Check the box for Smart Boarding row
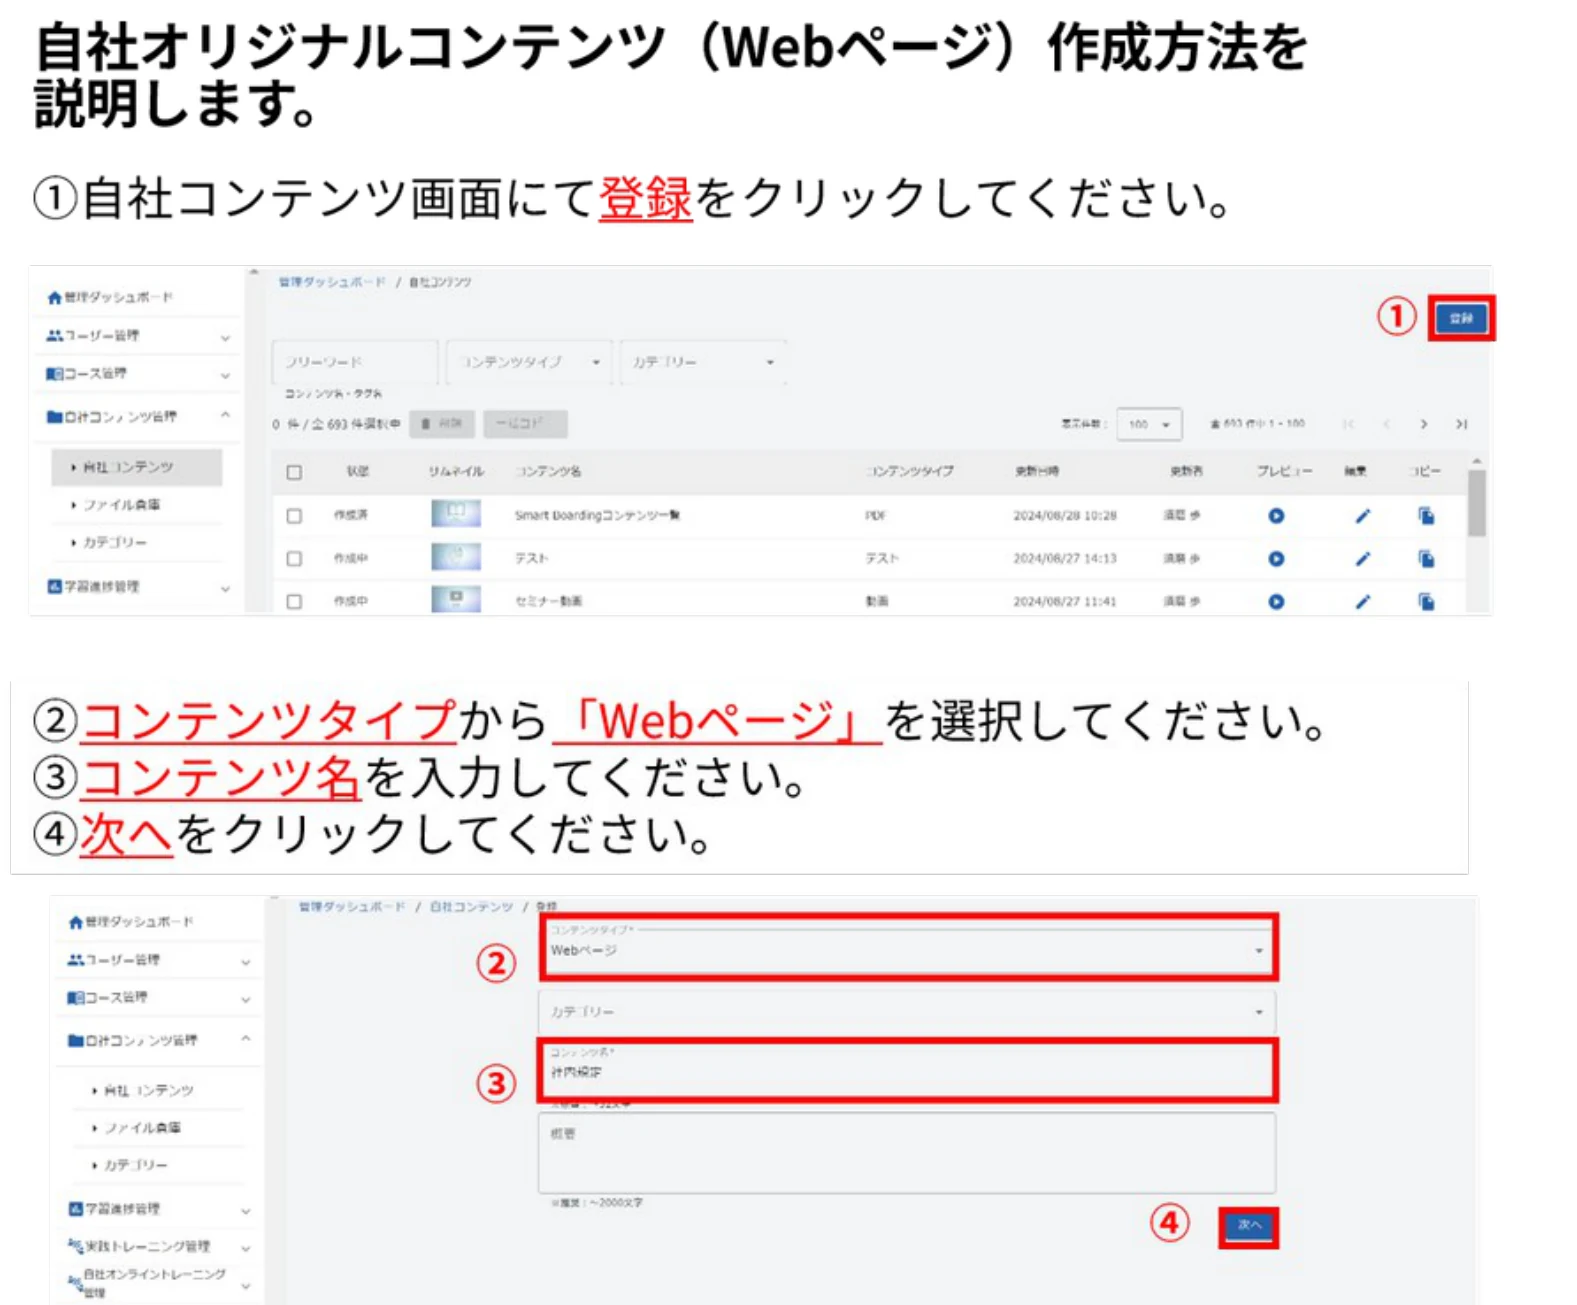 294,516
